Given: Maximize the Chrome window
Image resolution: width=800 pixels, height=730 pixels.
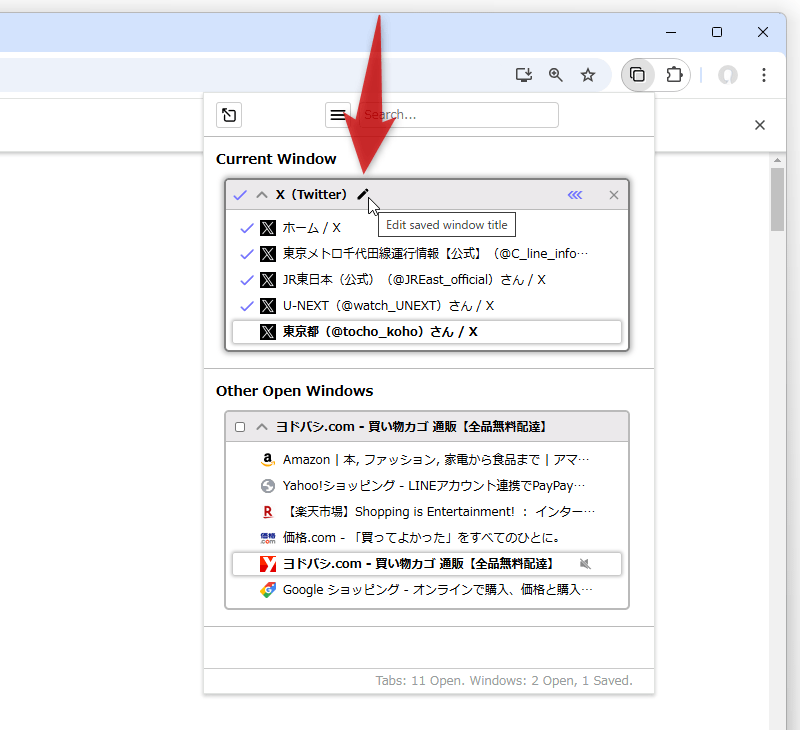Looking at the screenshot, I should click(717, 32).
